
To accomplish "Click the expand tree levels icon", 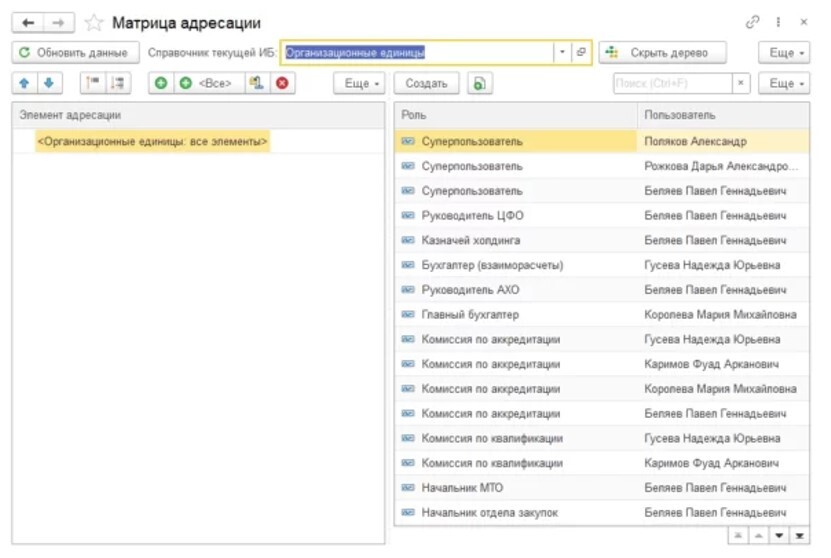I will click(118, 83).
